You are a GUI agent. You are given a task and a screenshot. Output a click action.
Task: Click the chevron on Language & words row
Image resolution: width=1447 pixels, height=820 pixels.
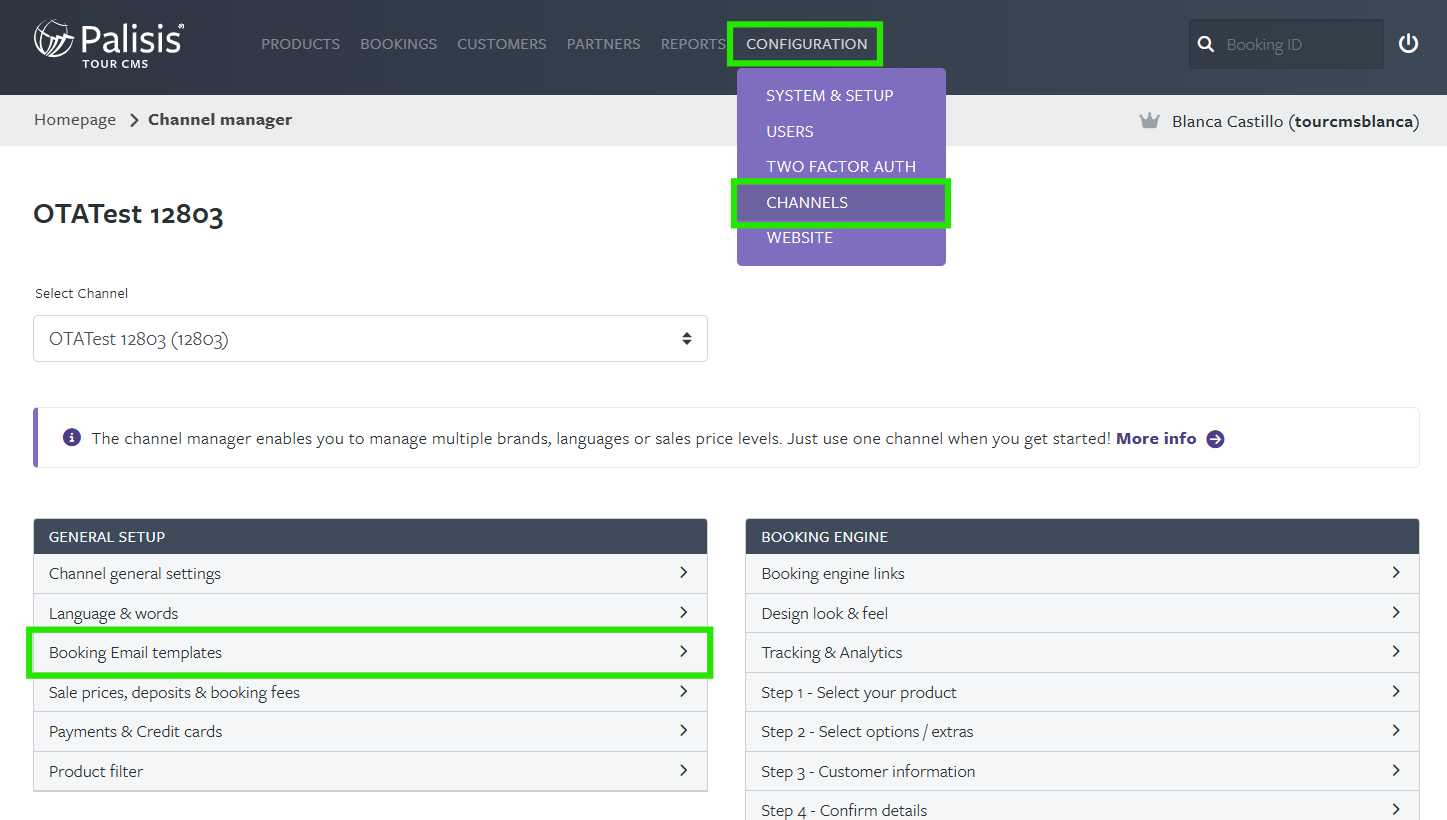pyautogui.click(x=684, y=612)
